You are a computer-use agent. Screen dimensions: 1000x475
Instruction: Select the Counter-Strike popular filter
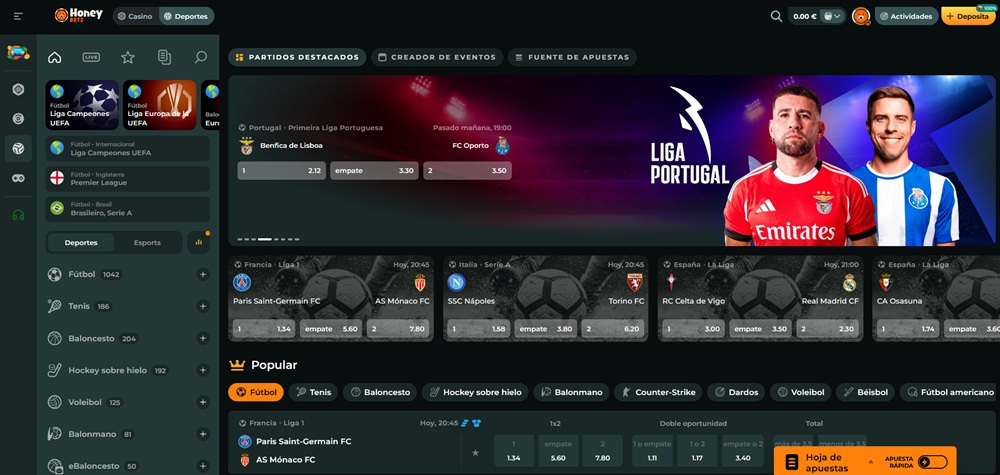tap(659, 392)
